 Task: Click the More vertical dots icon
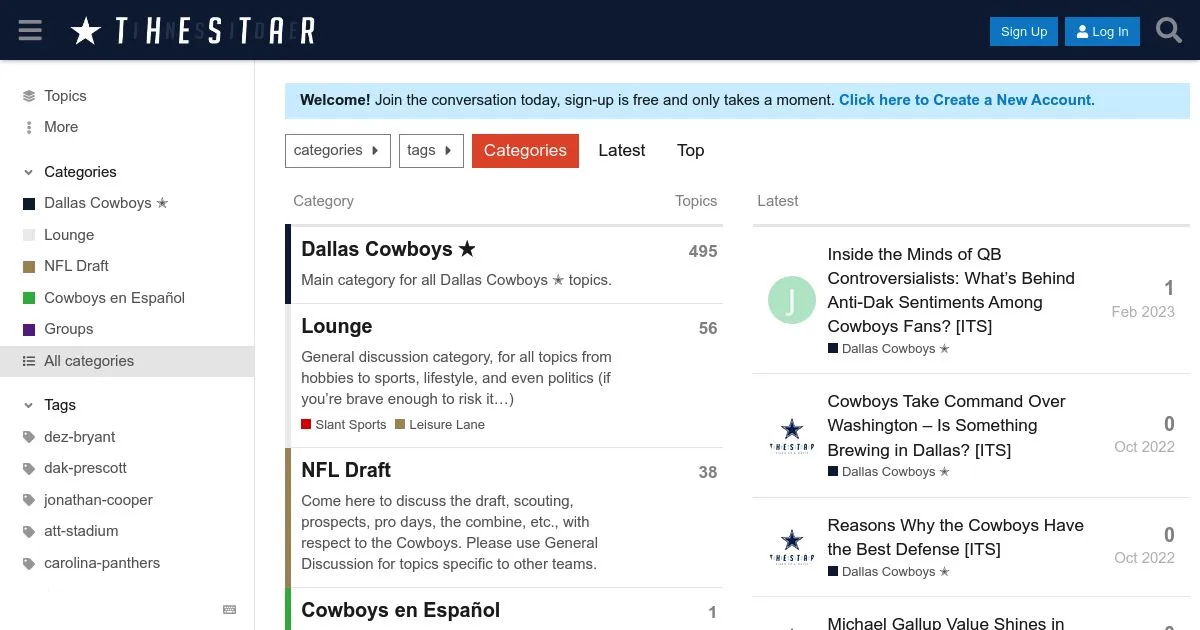click(29, 127)
